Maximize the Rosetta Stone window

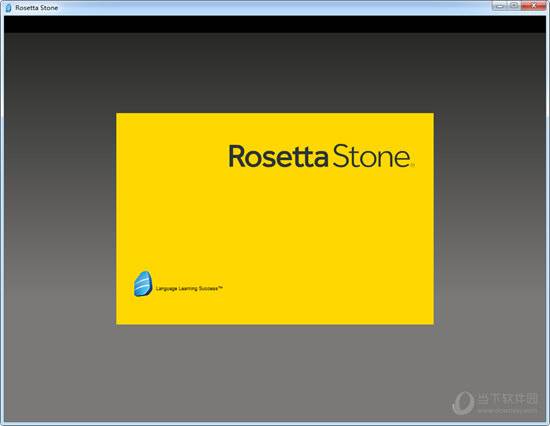[515, 5]
